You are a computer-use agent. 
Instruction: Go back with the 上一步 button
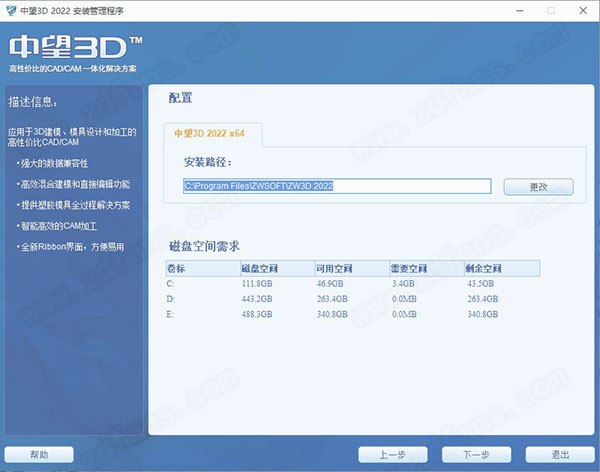coord(393,455)
